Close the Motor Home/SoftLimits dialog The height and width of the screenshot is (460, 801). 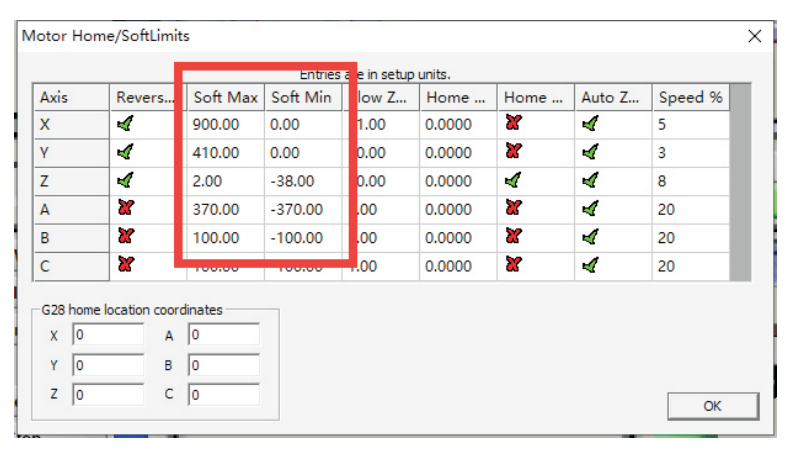coord(755,36)
